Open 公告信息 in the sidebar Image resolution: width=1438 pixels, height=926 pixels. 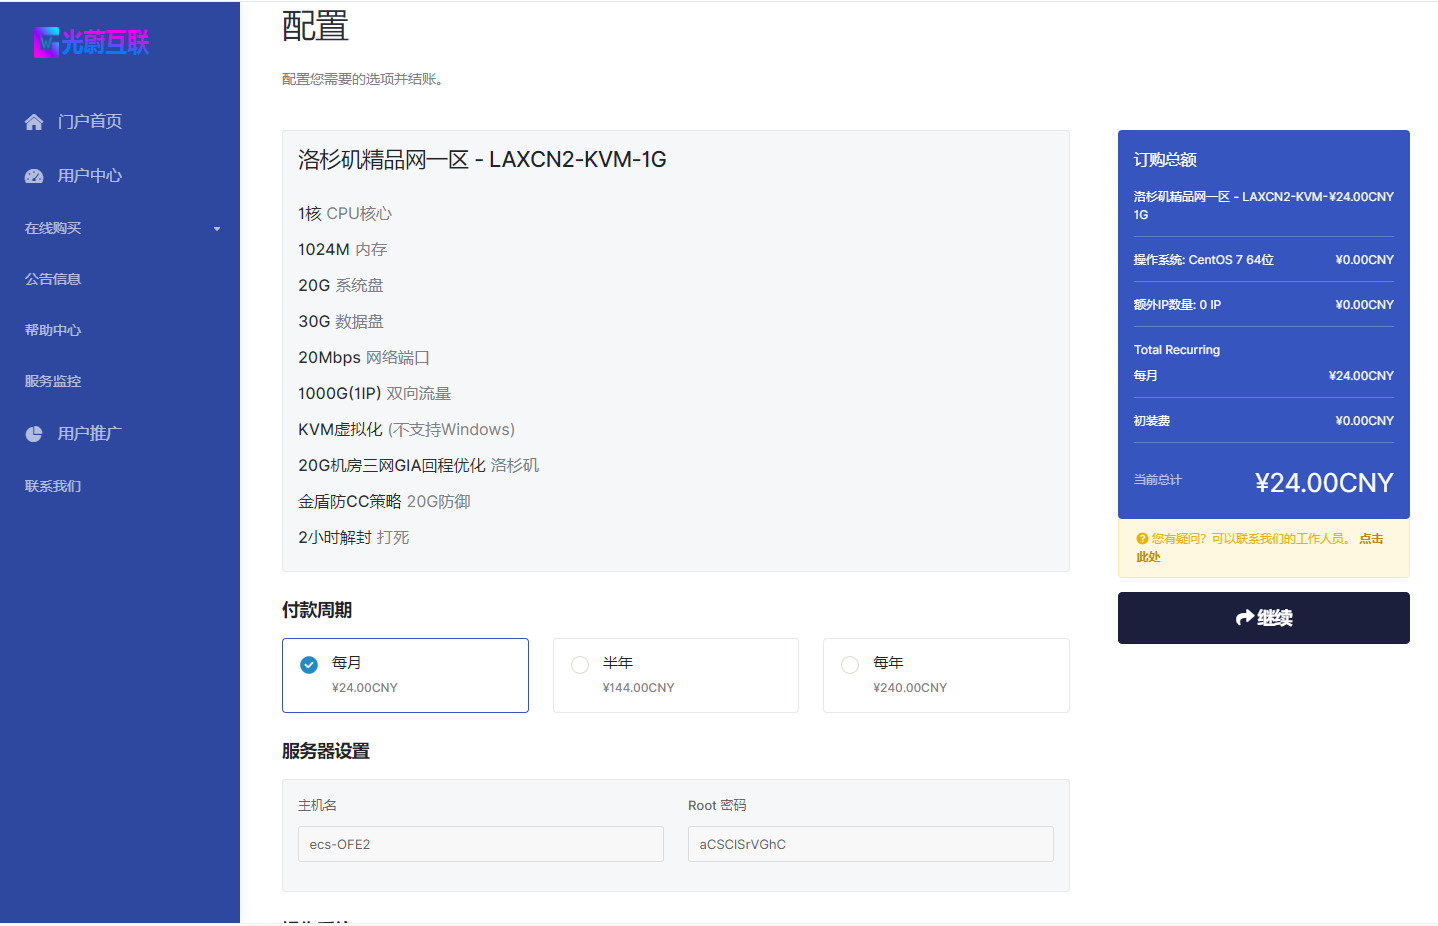[54, 279]
